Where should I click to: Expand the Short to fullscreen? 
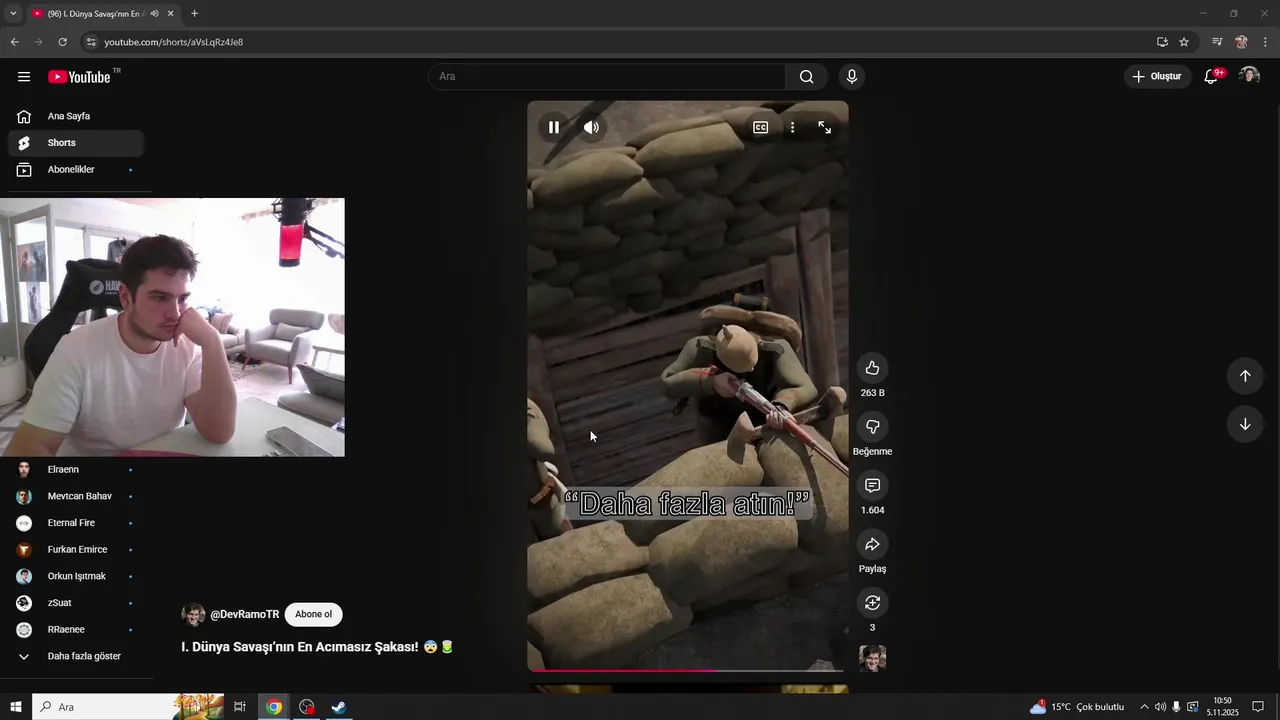[824, 127]
